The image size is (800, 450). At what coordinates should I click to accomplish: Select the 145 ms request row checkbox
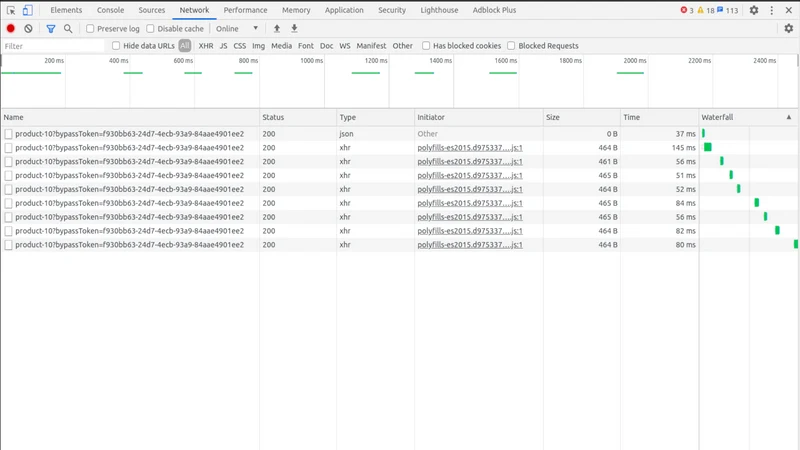coord(9,147)
